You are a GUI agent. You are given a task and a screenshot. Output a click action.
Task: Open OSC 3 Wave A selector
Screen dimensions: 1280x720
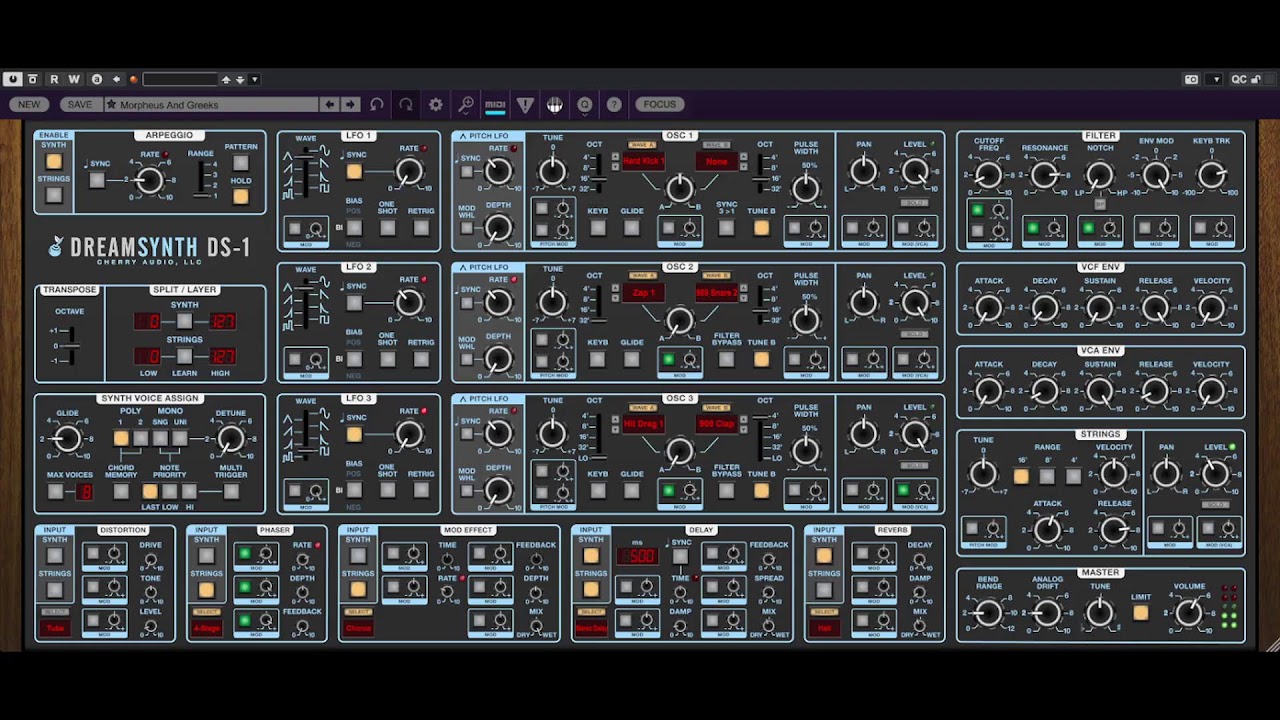point(643,424)
